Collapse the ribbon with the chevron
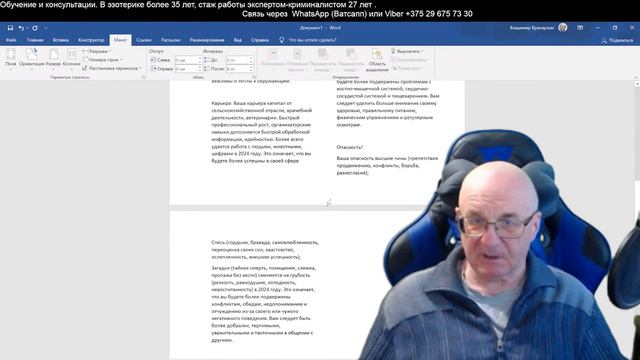 coord(635,77)
